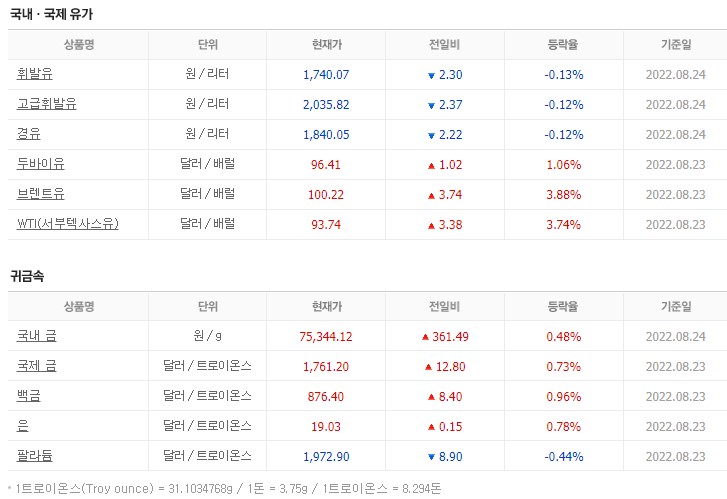Open the 은 product link
The width and height of the screenshot is (727, 499).
pos(23,426)
